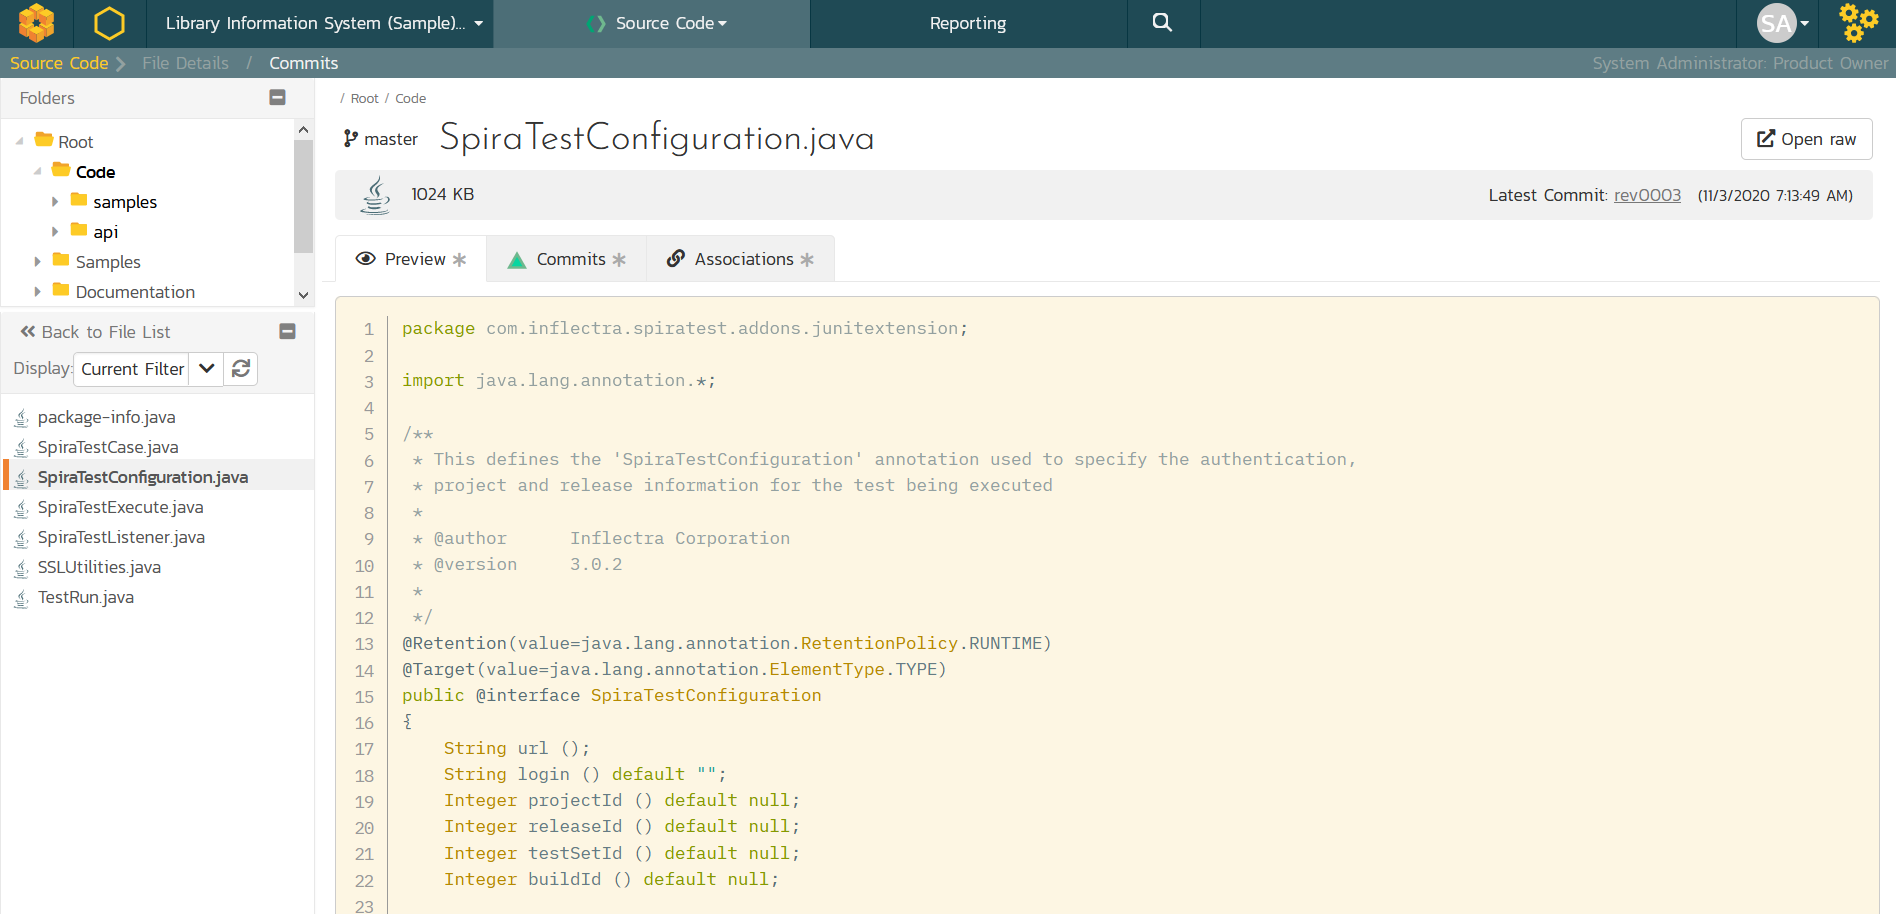This screenshot has width=1896, height=914.
Task: Click the Spira orange home logo icon
Action: [37, 23]
